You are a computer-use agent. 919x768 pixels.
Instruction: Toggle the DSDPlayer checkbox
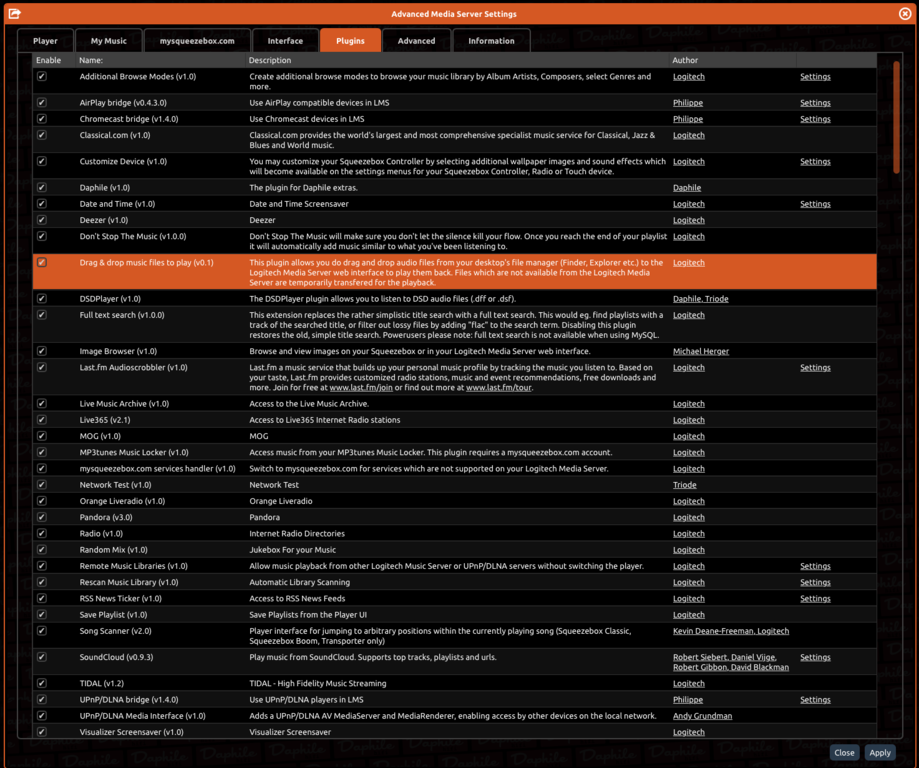click(x=42, y=298)
